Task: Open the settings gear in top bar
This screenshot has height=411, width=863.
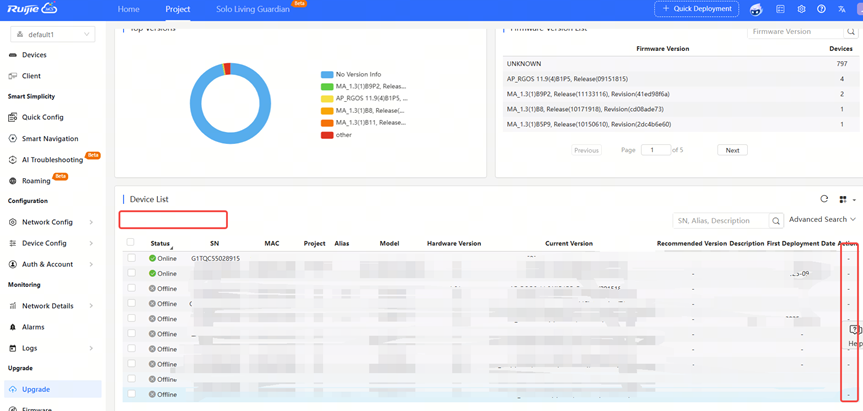Action: pos(801,9)
